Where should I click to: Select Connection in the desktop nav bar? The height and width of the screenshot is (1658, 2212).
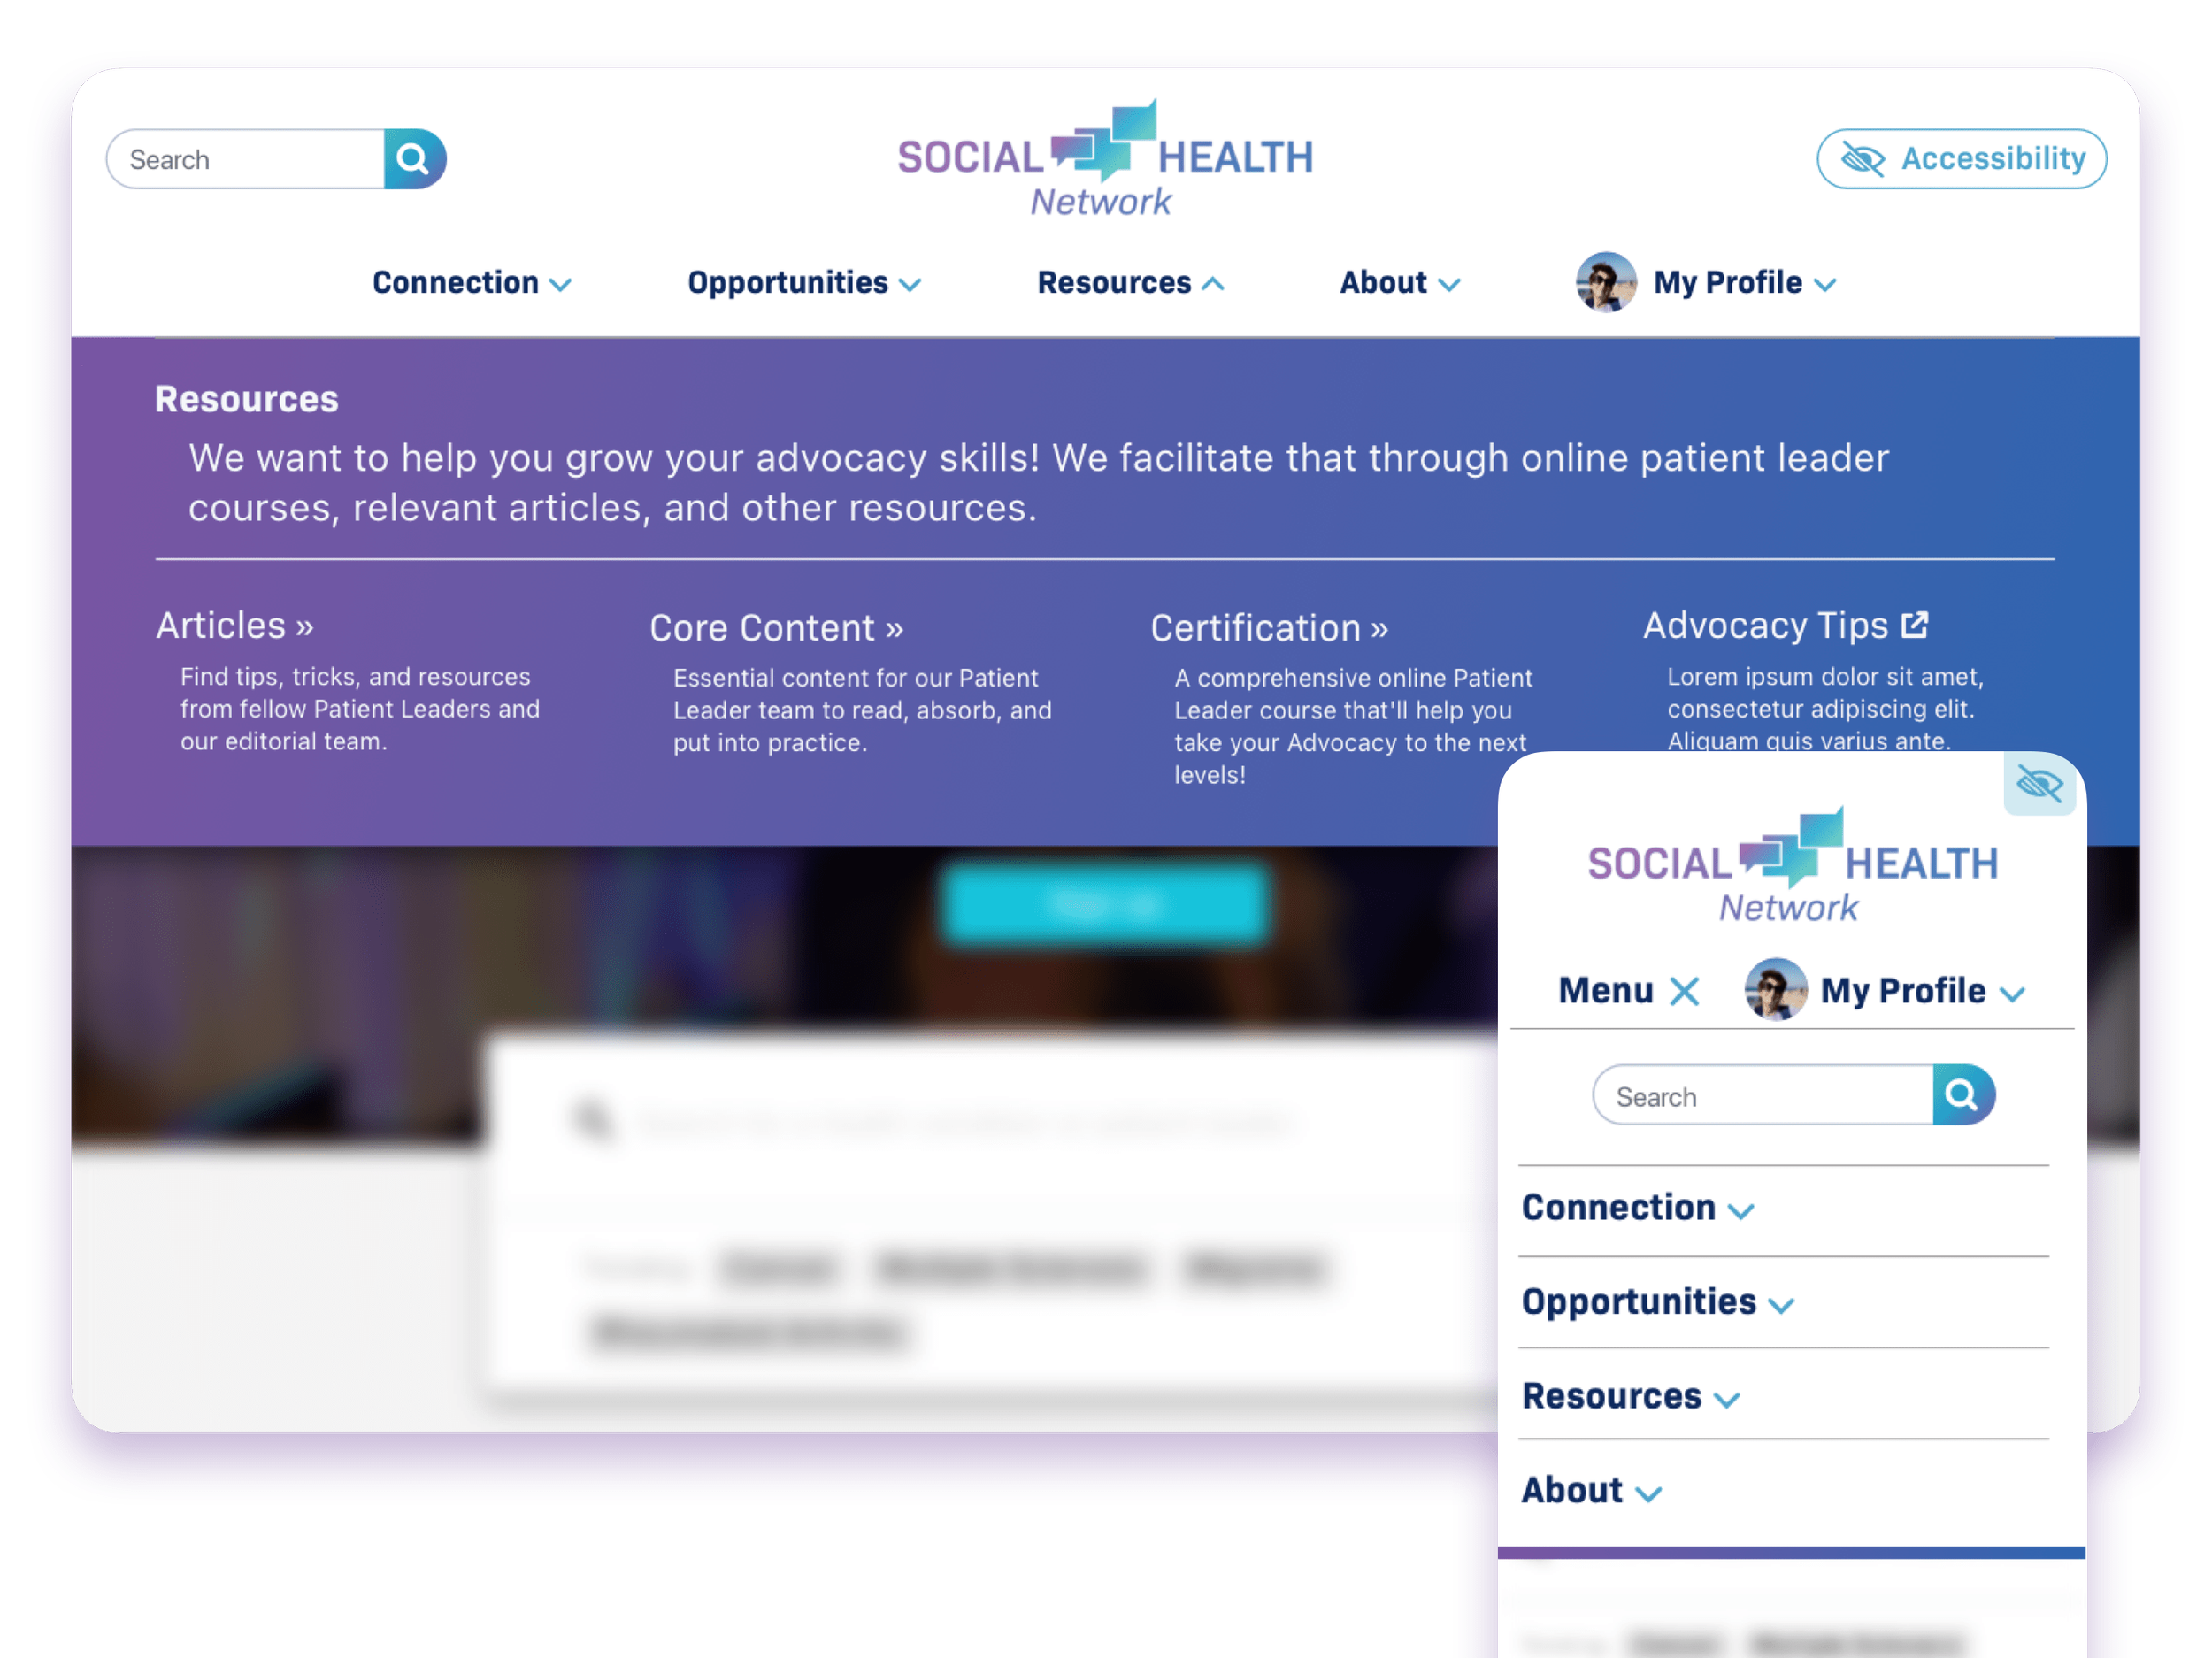click(456, 282)
